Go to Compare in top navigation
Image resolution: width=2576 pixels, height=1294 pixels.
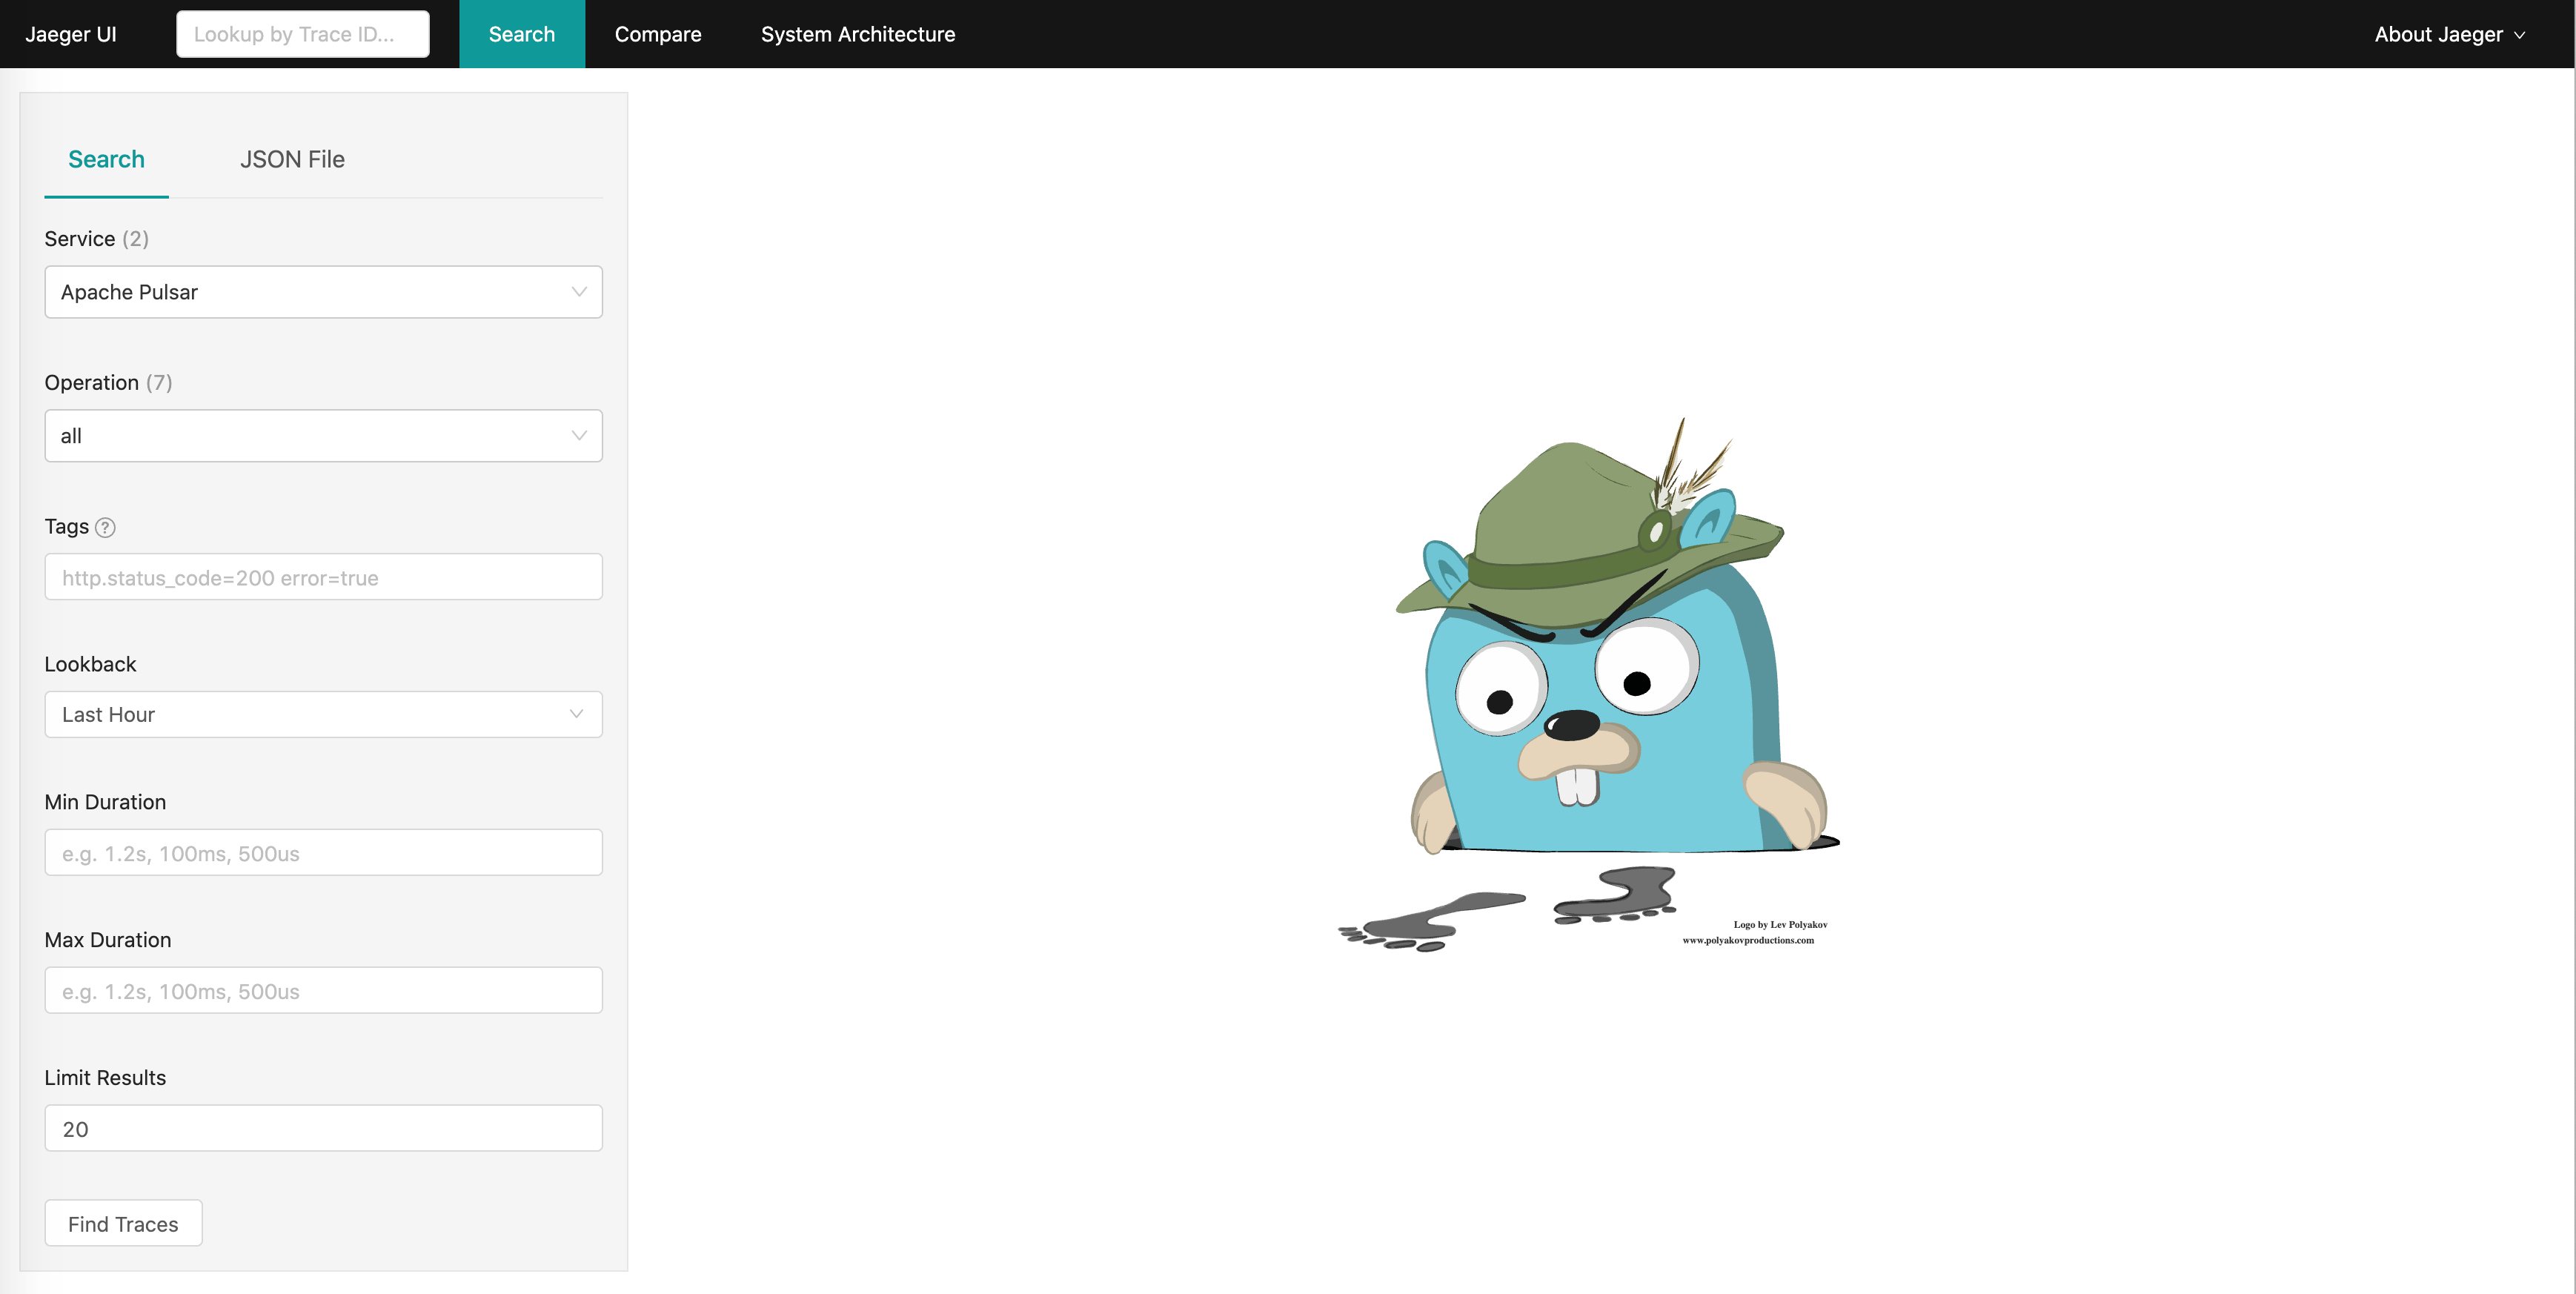[657, 34]
